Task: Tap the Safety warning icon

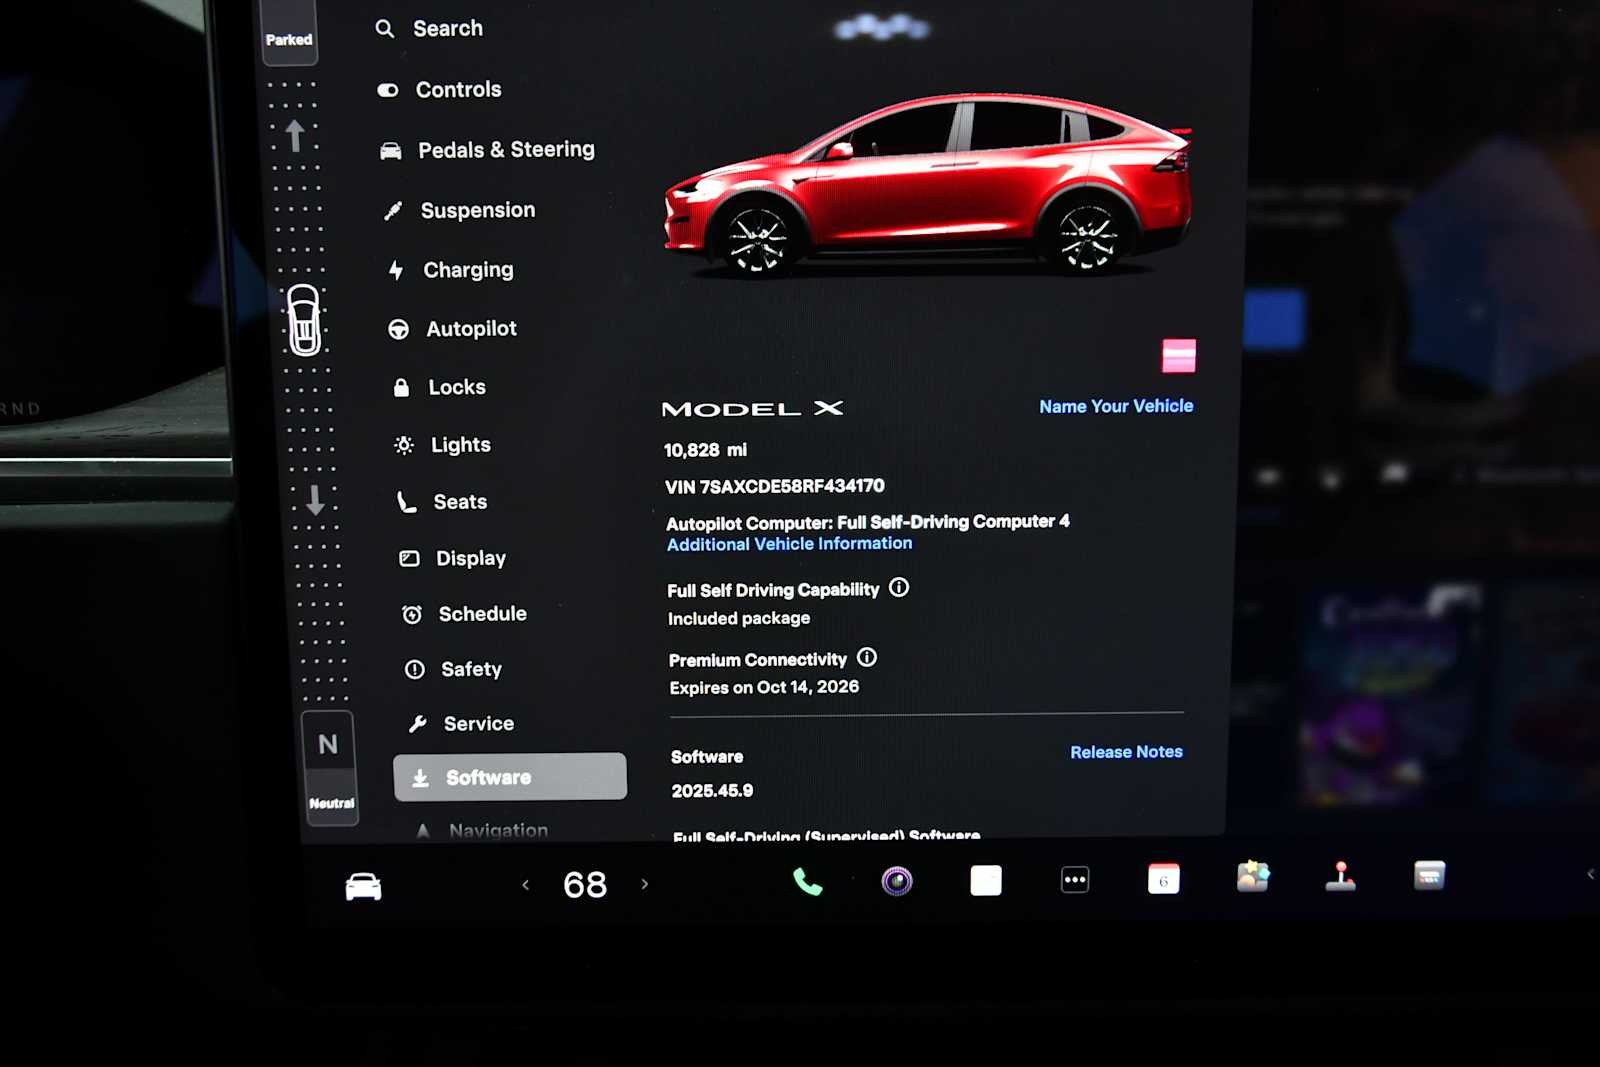Action: [415, 670]
